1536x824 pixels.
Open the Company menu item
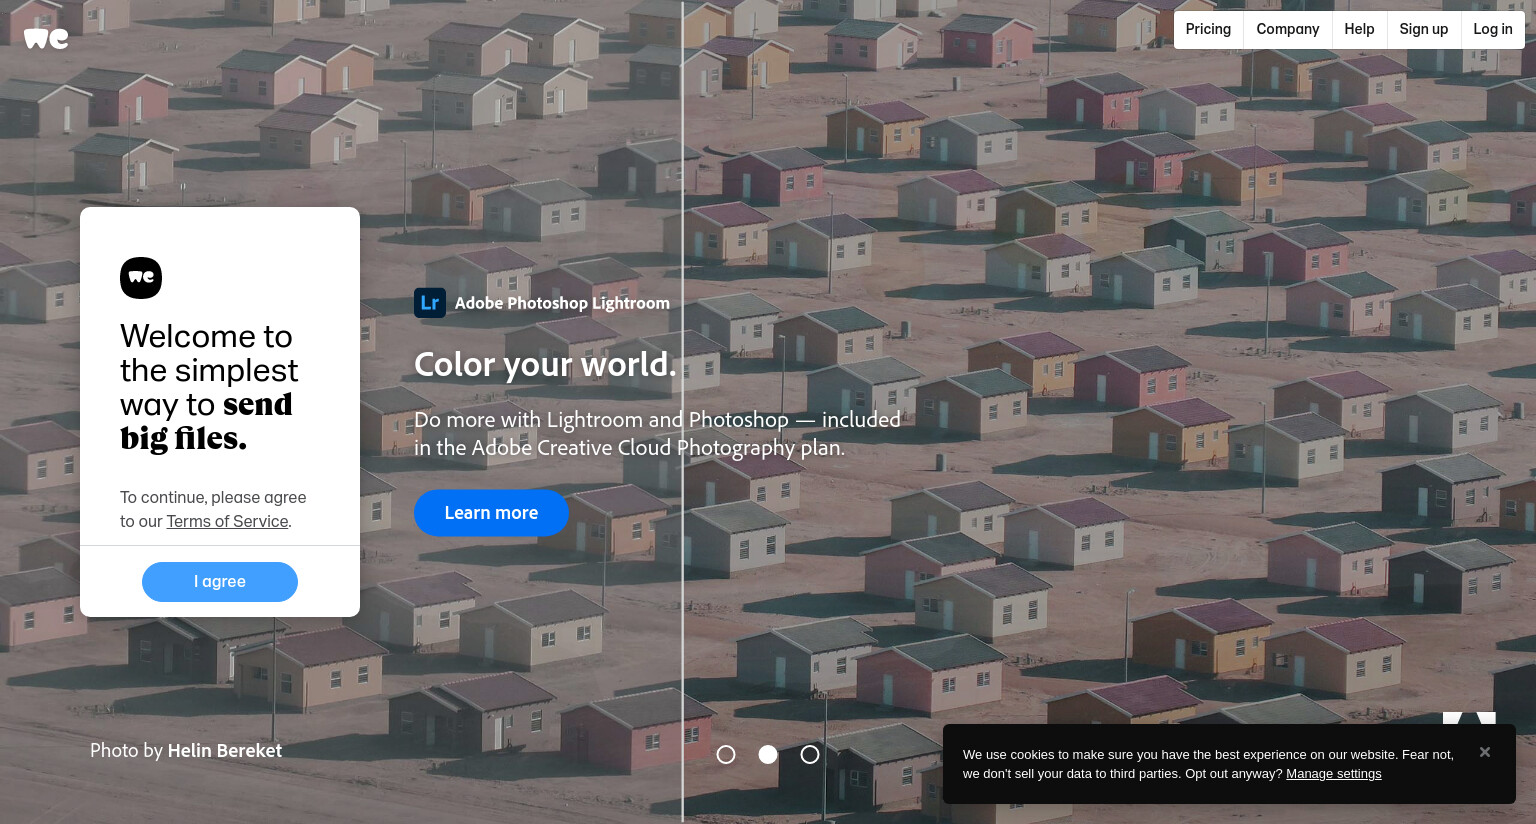pyautogui.click(x=1288, y=29)
